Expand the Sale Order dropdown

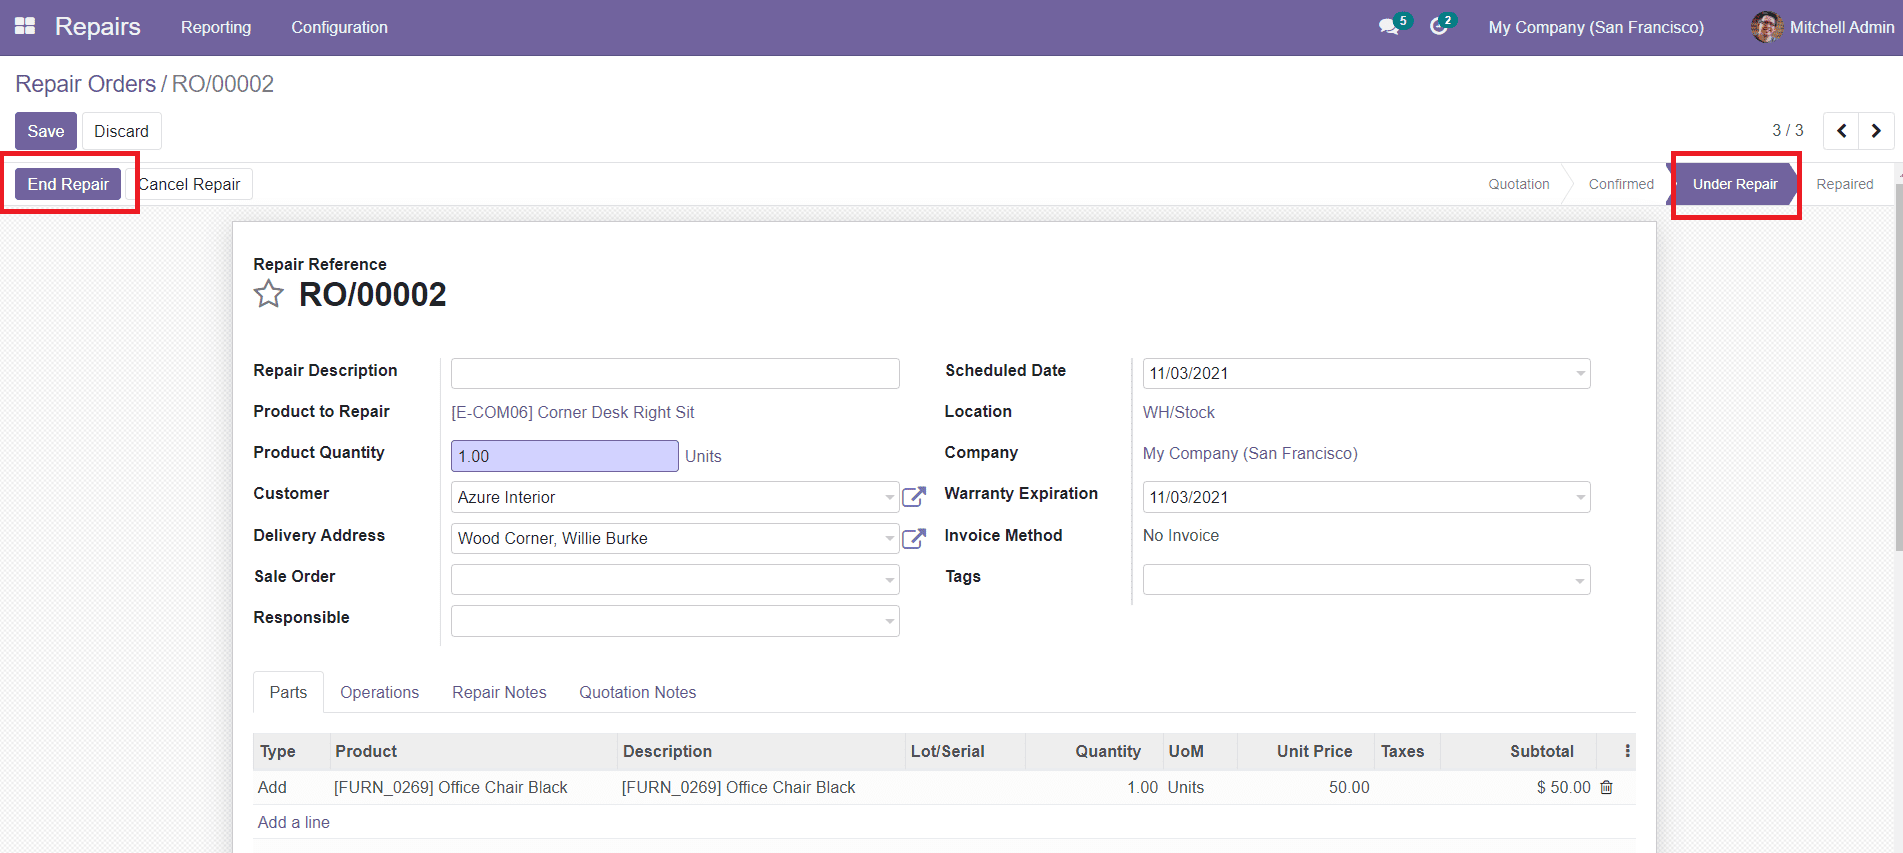point(889,580)
